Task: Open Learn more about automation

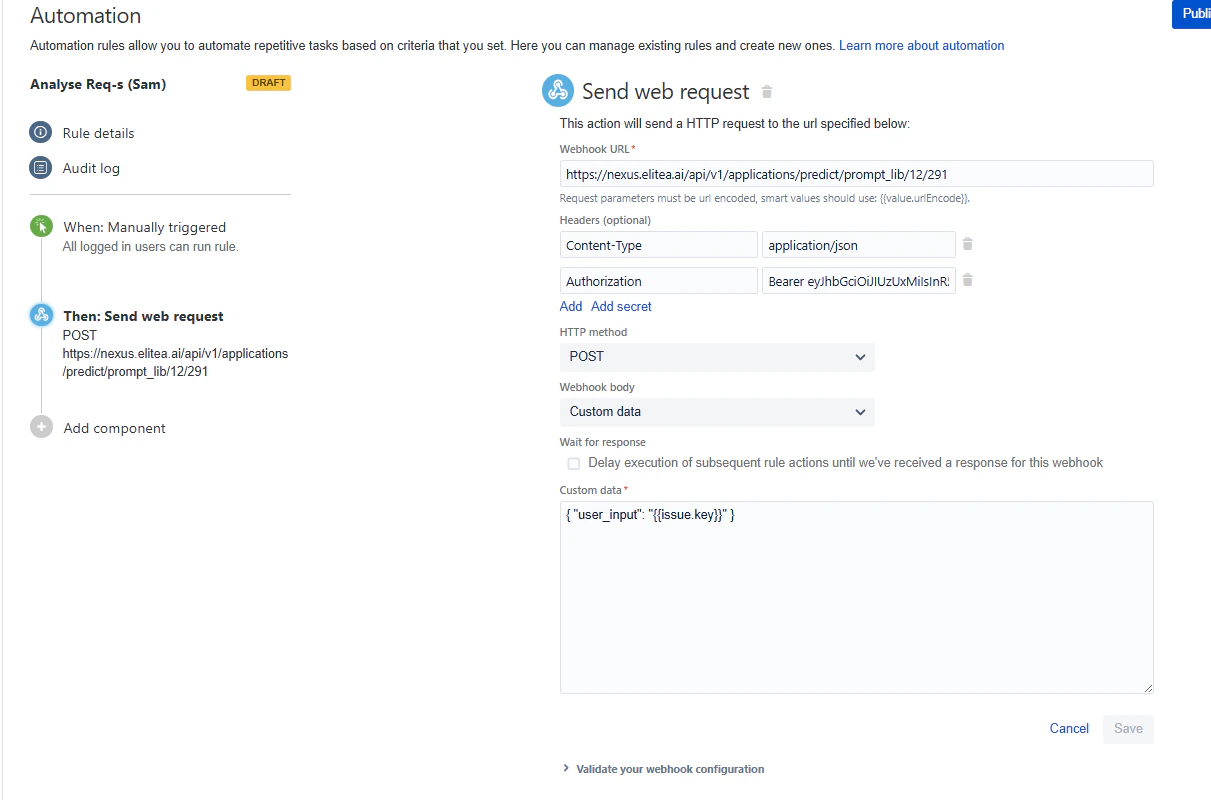Action: (921, 45)
